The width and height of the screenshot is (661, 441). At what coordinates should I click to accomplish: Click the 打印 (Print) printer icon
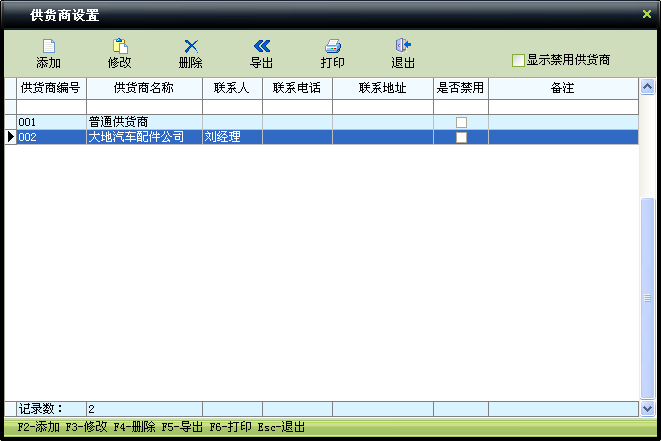tap(333, 46)
